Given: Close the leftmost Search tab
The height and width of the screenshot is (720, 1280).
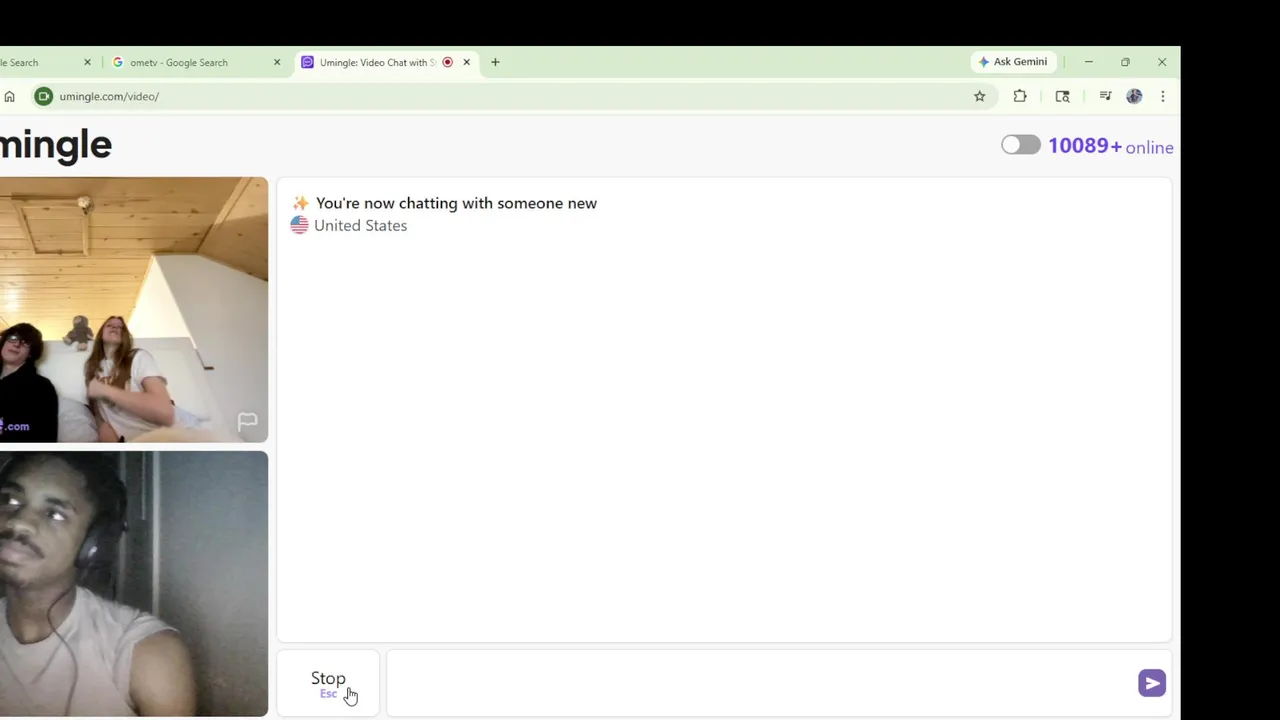Looking at the screenshot, I should point(87,62).
